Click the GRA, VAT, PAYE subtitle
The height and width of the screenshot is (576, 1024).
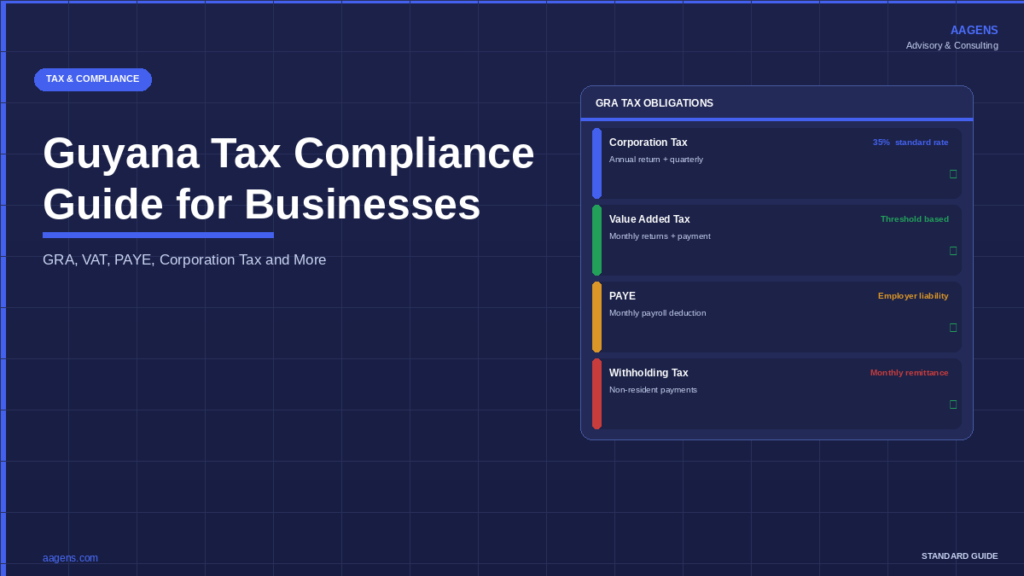pos(184,260)
